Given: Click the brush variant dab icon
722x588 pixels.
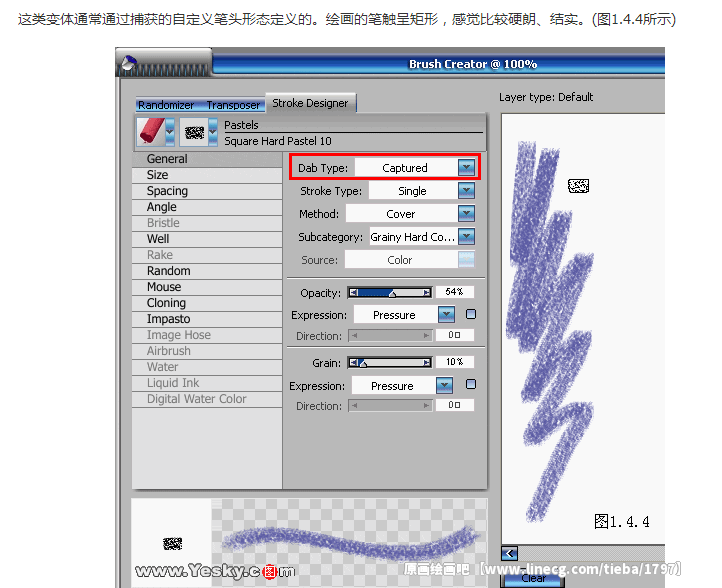Looking at the screenshot, I should coord(194,133).
